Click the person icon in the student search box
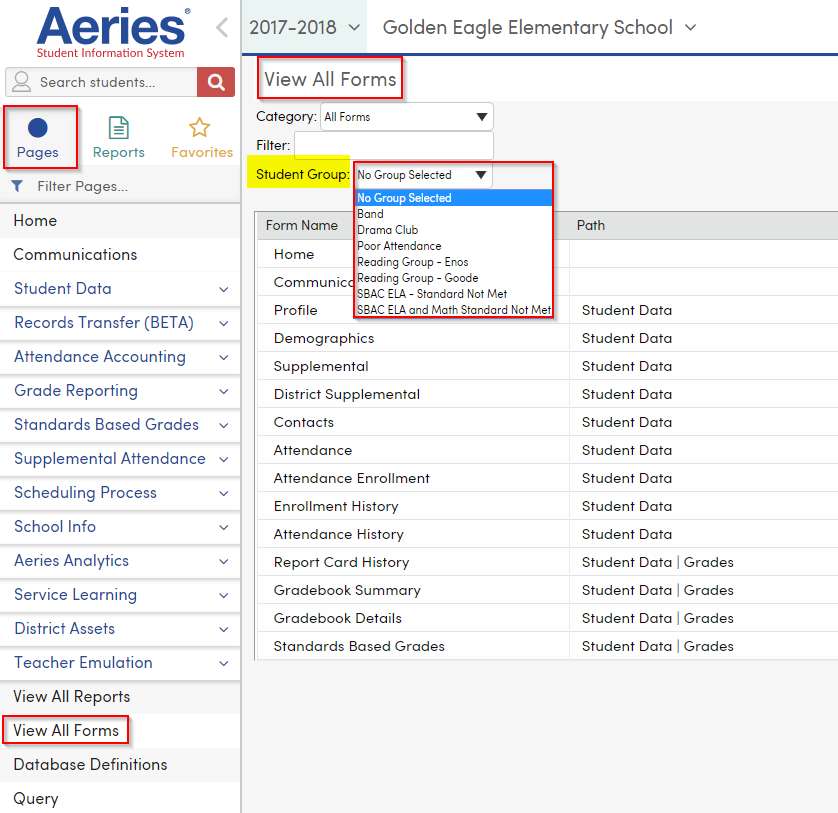 (x=19, y=81)
